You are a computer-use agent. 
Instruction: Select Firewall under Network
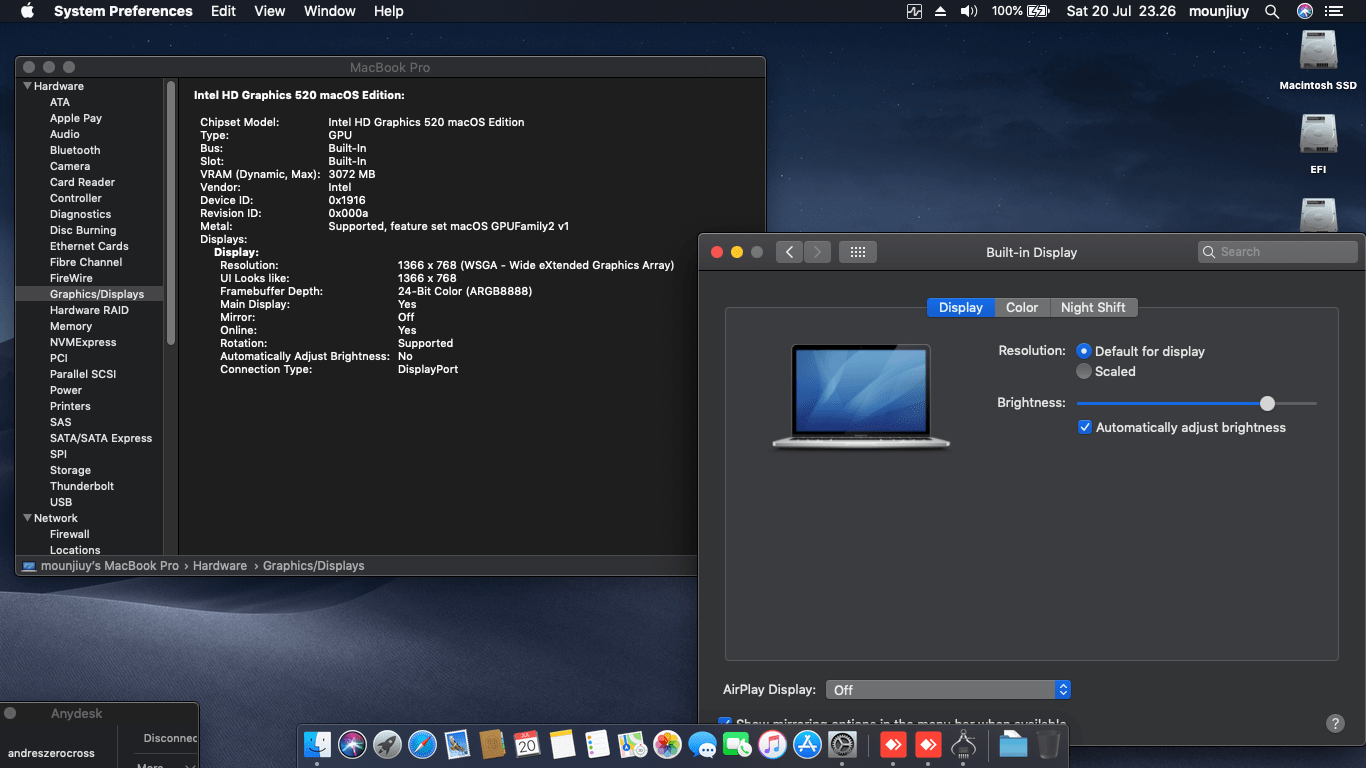coord(70,534)
